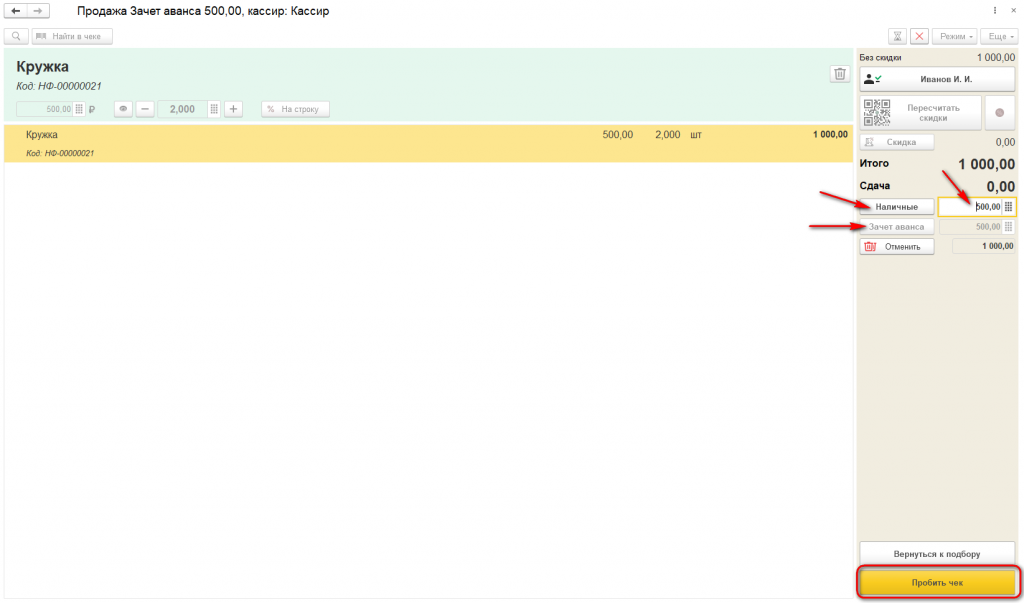
Task: Open search with the magnifier icon
Action: (16, 37)
